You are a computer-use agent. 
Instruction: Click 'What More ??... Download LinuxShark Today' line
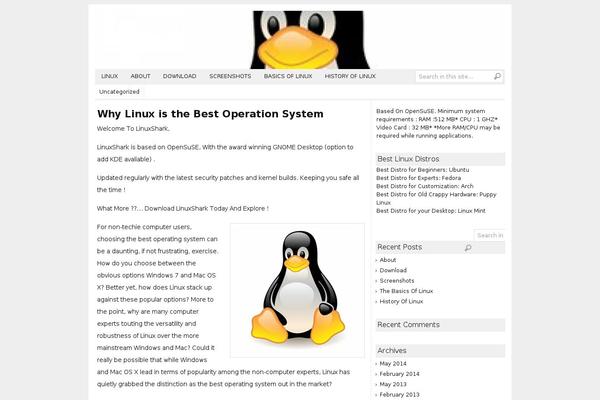point(183,209)
